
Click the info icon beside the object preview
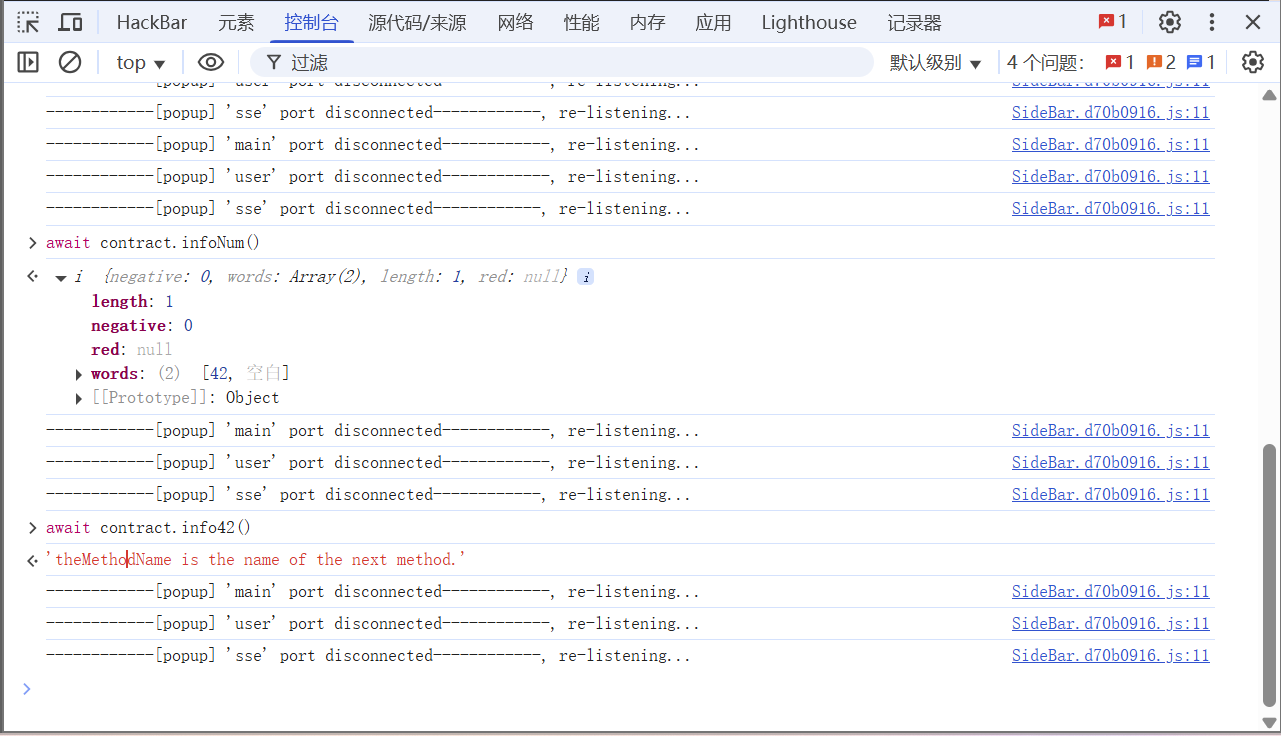[x=586, y=277]
